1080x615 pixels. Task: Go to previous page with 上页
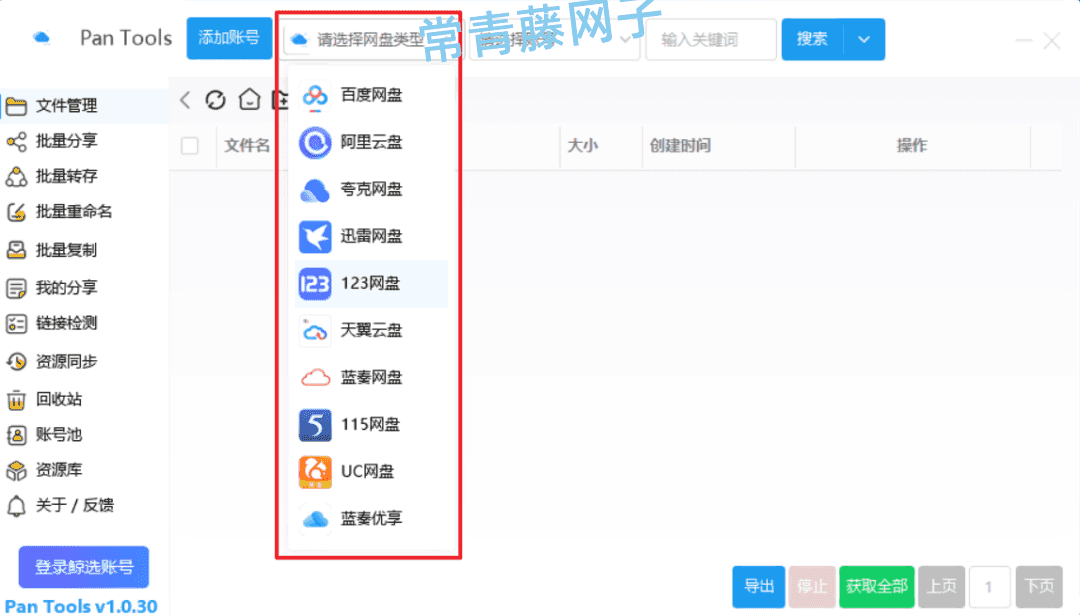point(941,587)
